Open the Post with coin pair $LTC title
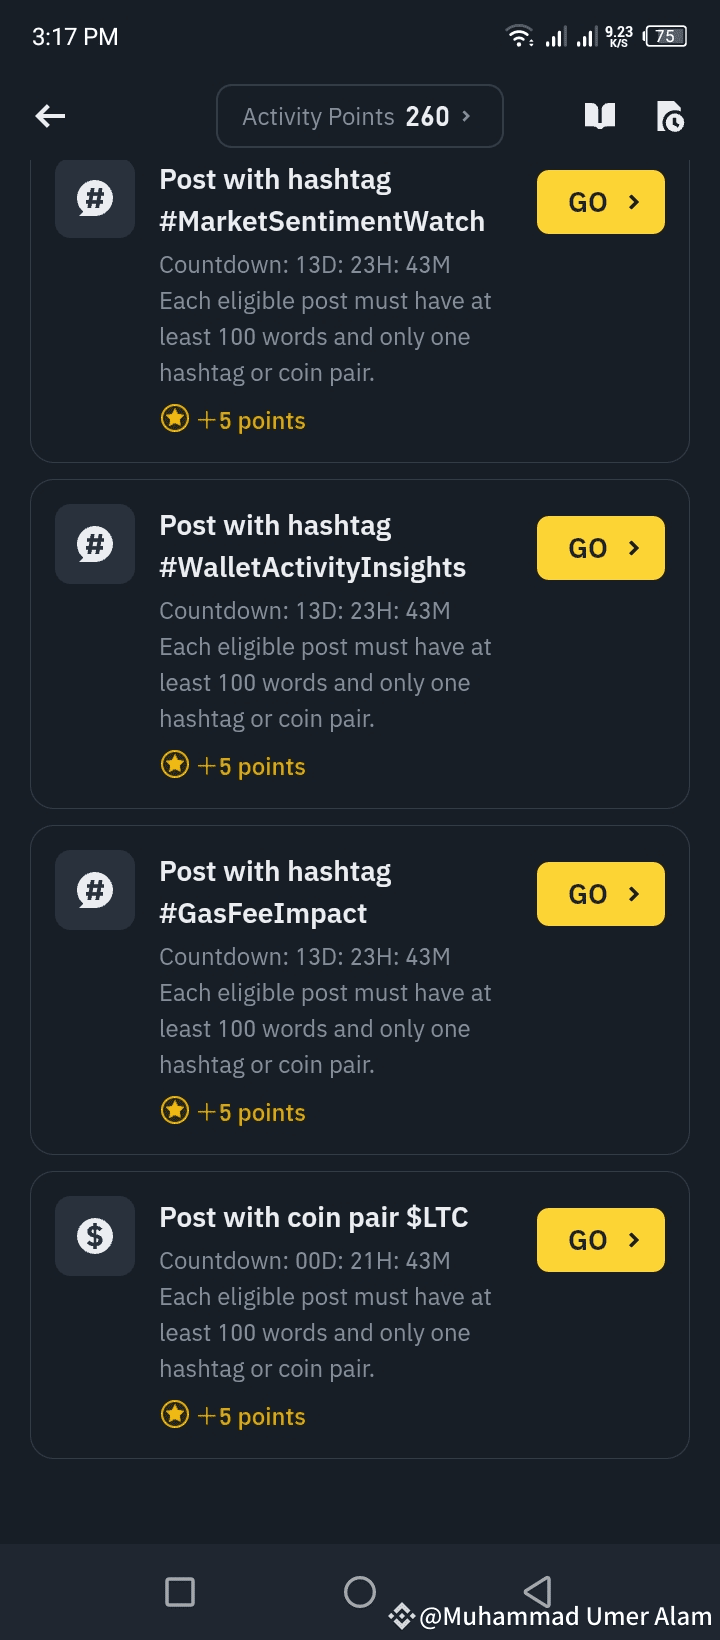This screenshot has height=1640, width=720. pyautogui.click(x=314, y=1217)
